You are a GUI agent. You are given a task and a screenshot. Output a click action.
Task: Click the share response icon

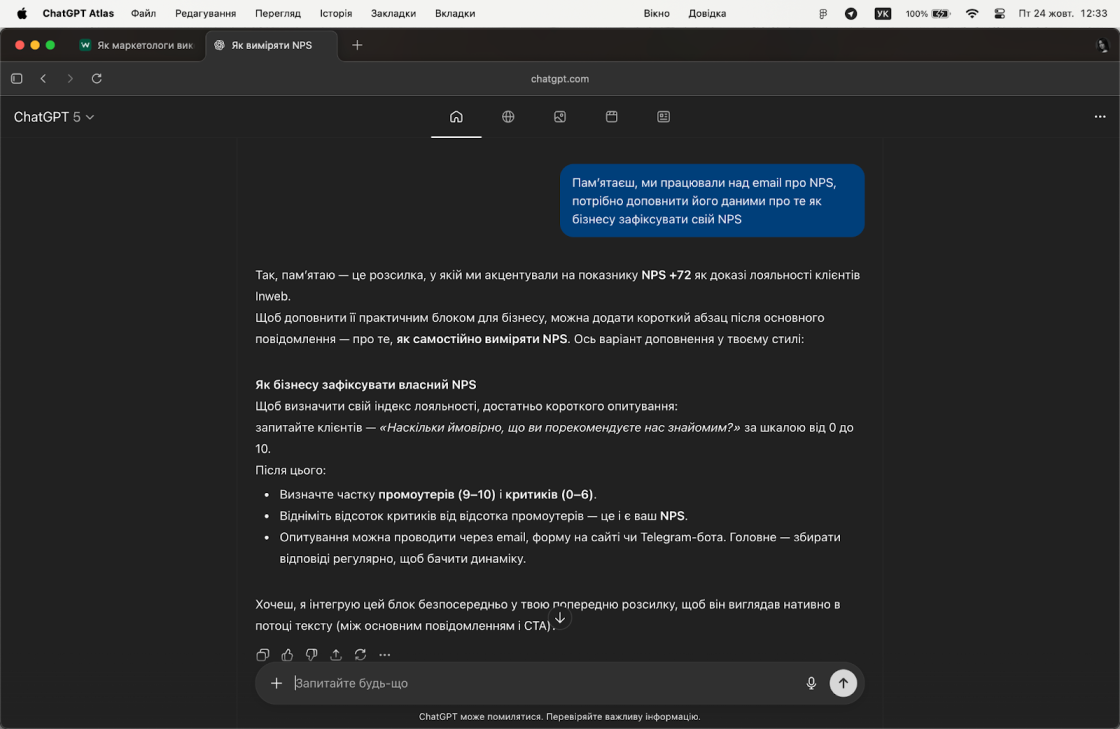click(x=336, y=655)
